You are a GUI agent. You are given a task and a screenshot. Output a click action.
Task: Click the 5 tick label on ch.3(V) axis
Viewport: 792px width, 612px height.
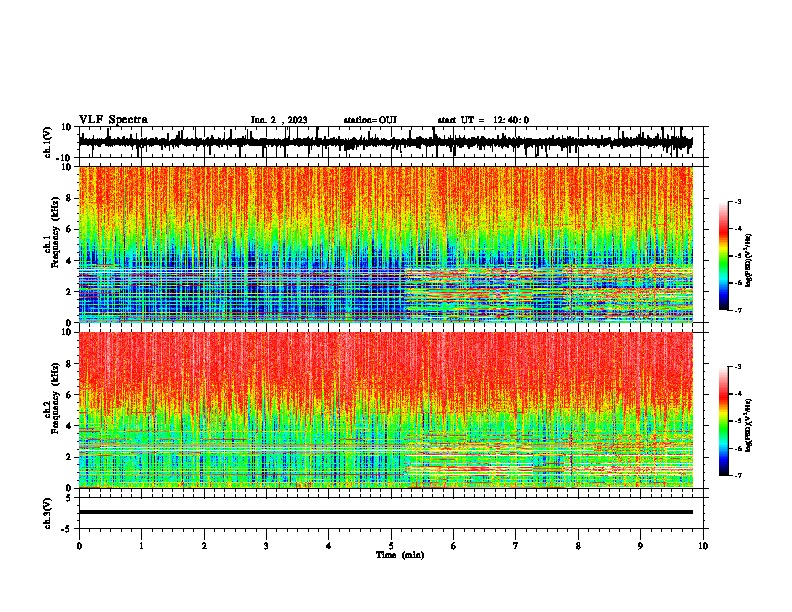[69, 498]
